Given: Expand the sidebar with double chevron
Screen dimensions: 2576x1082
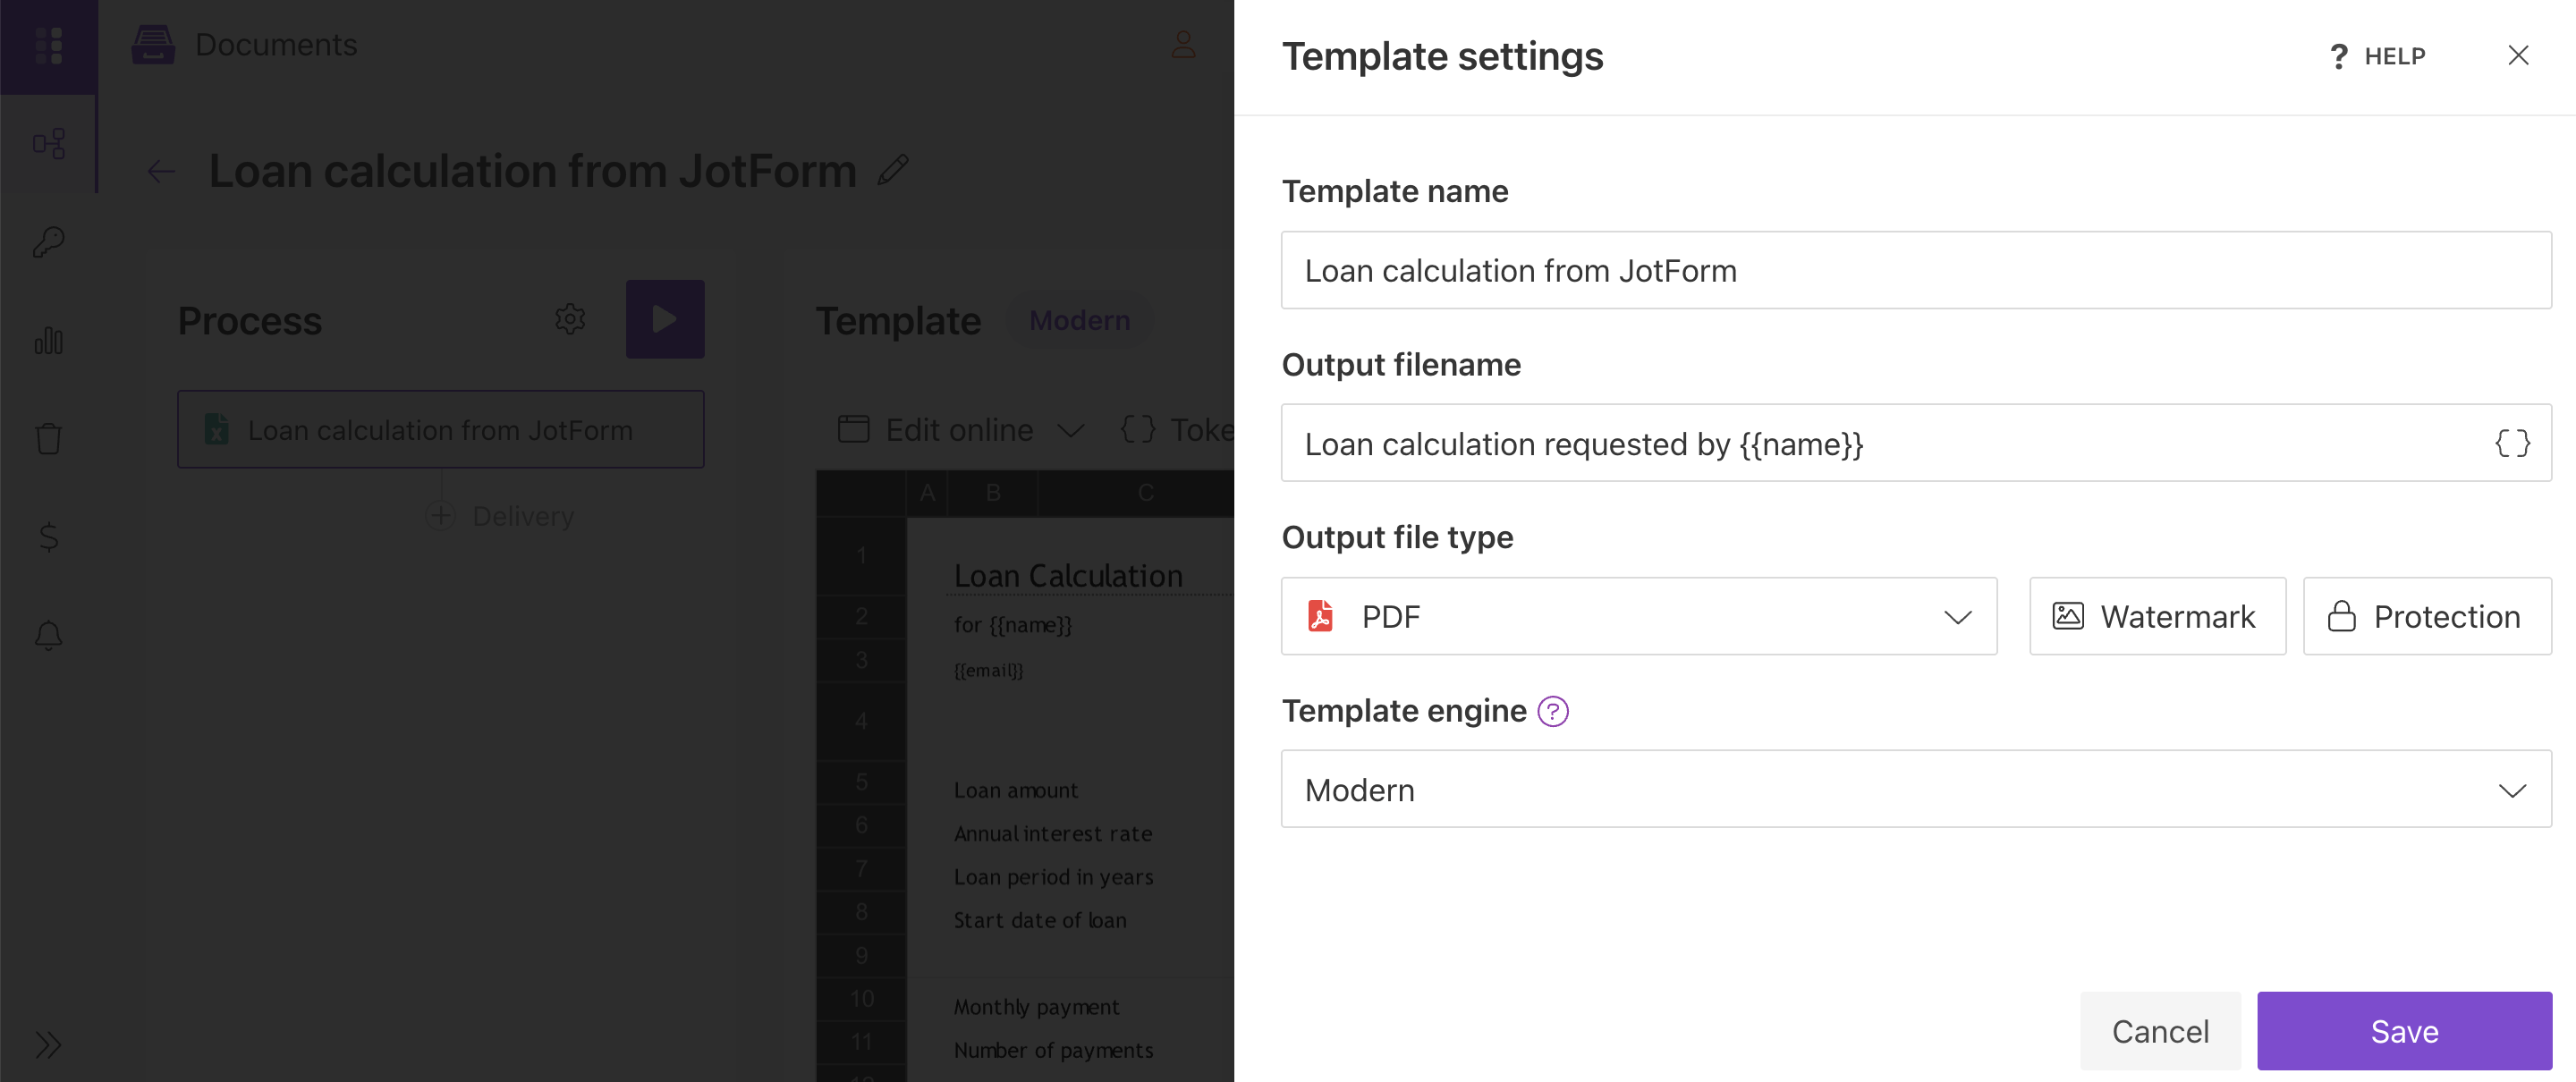Looking at the screenshot, I should tap(48, 1045).
